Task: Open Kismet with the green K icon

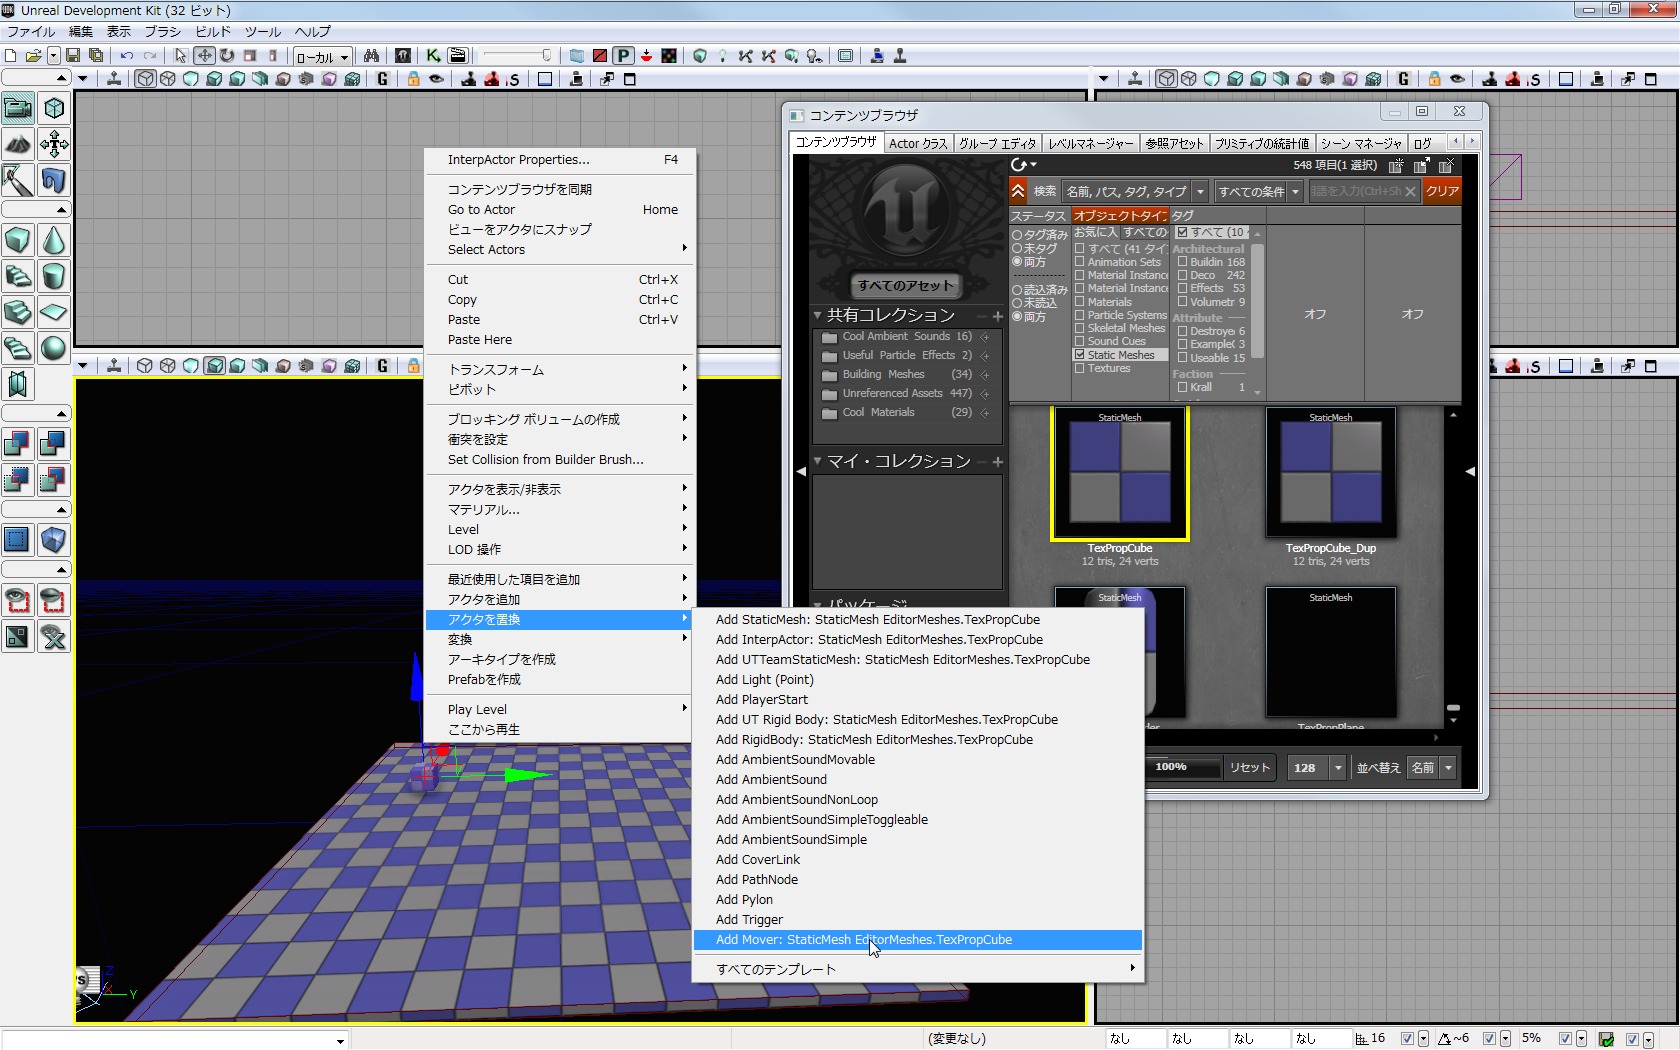Action: [x=433, y=56]
